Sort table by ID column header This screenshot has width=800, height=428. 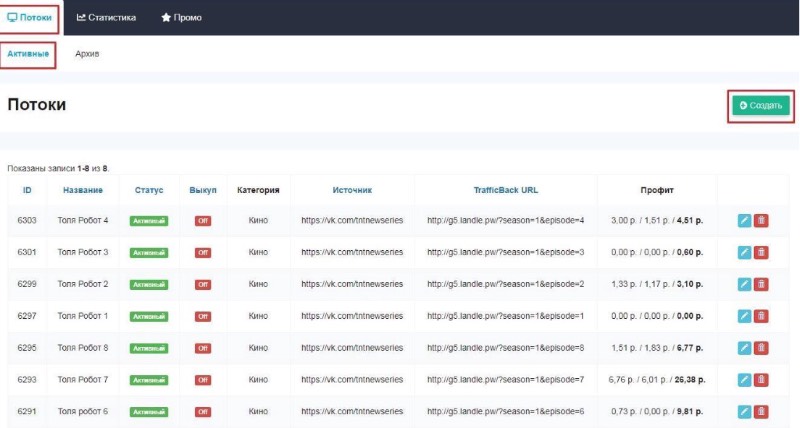point(27,190)
